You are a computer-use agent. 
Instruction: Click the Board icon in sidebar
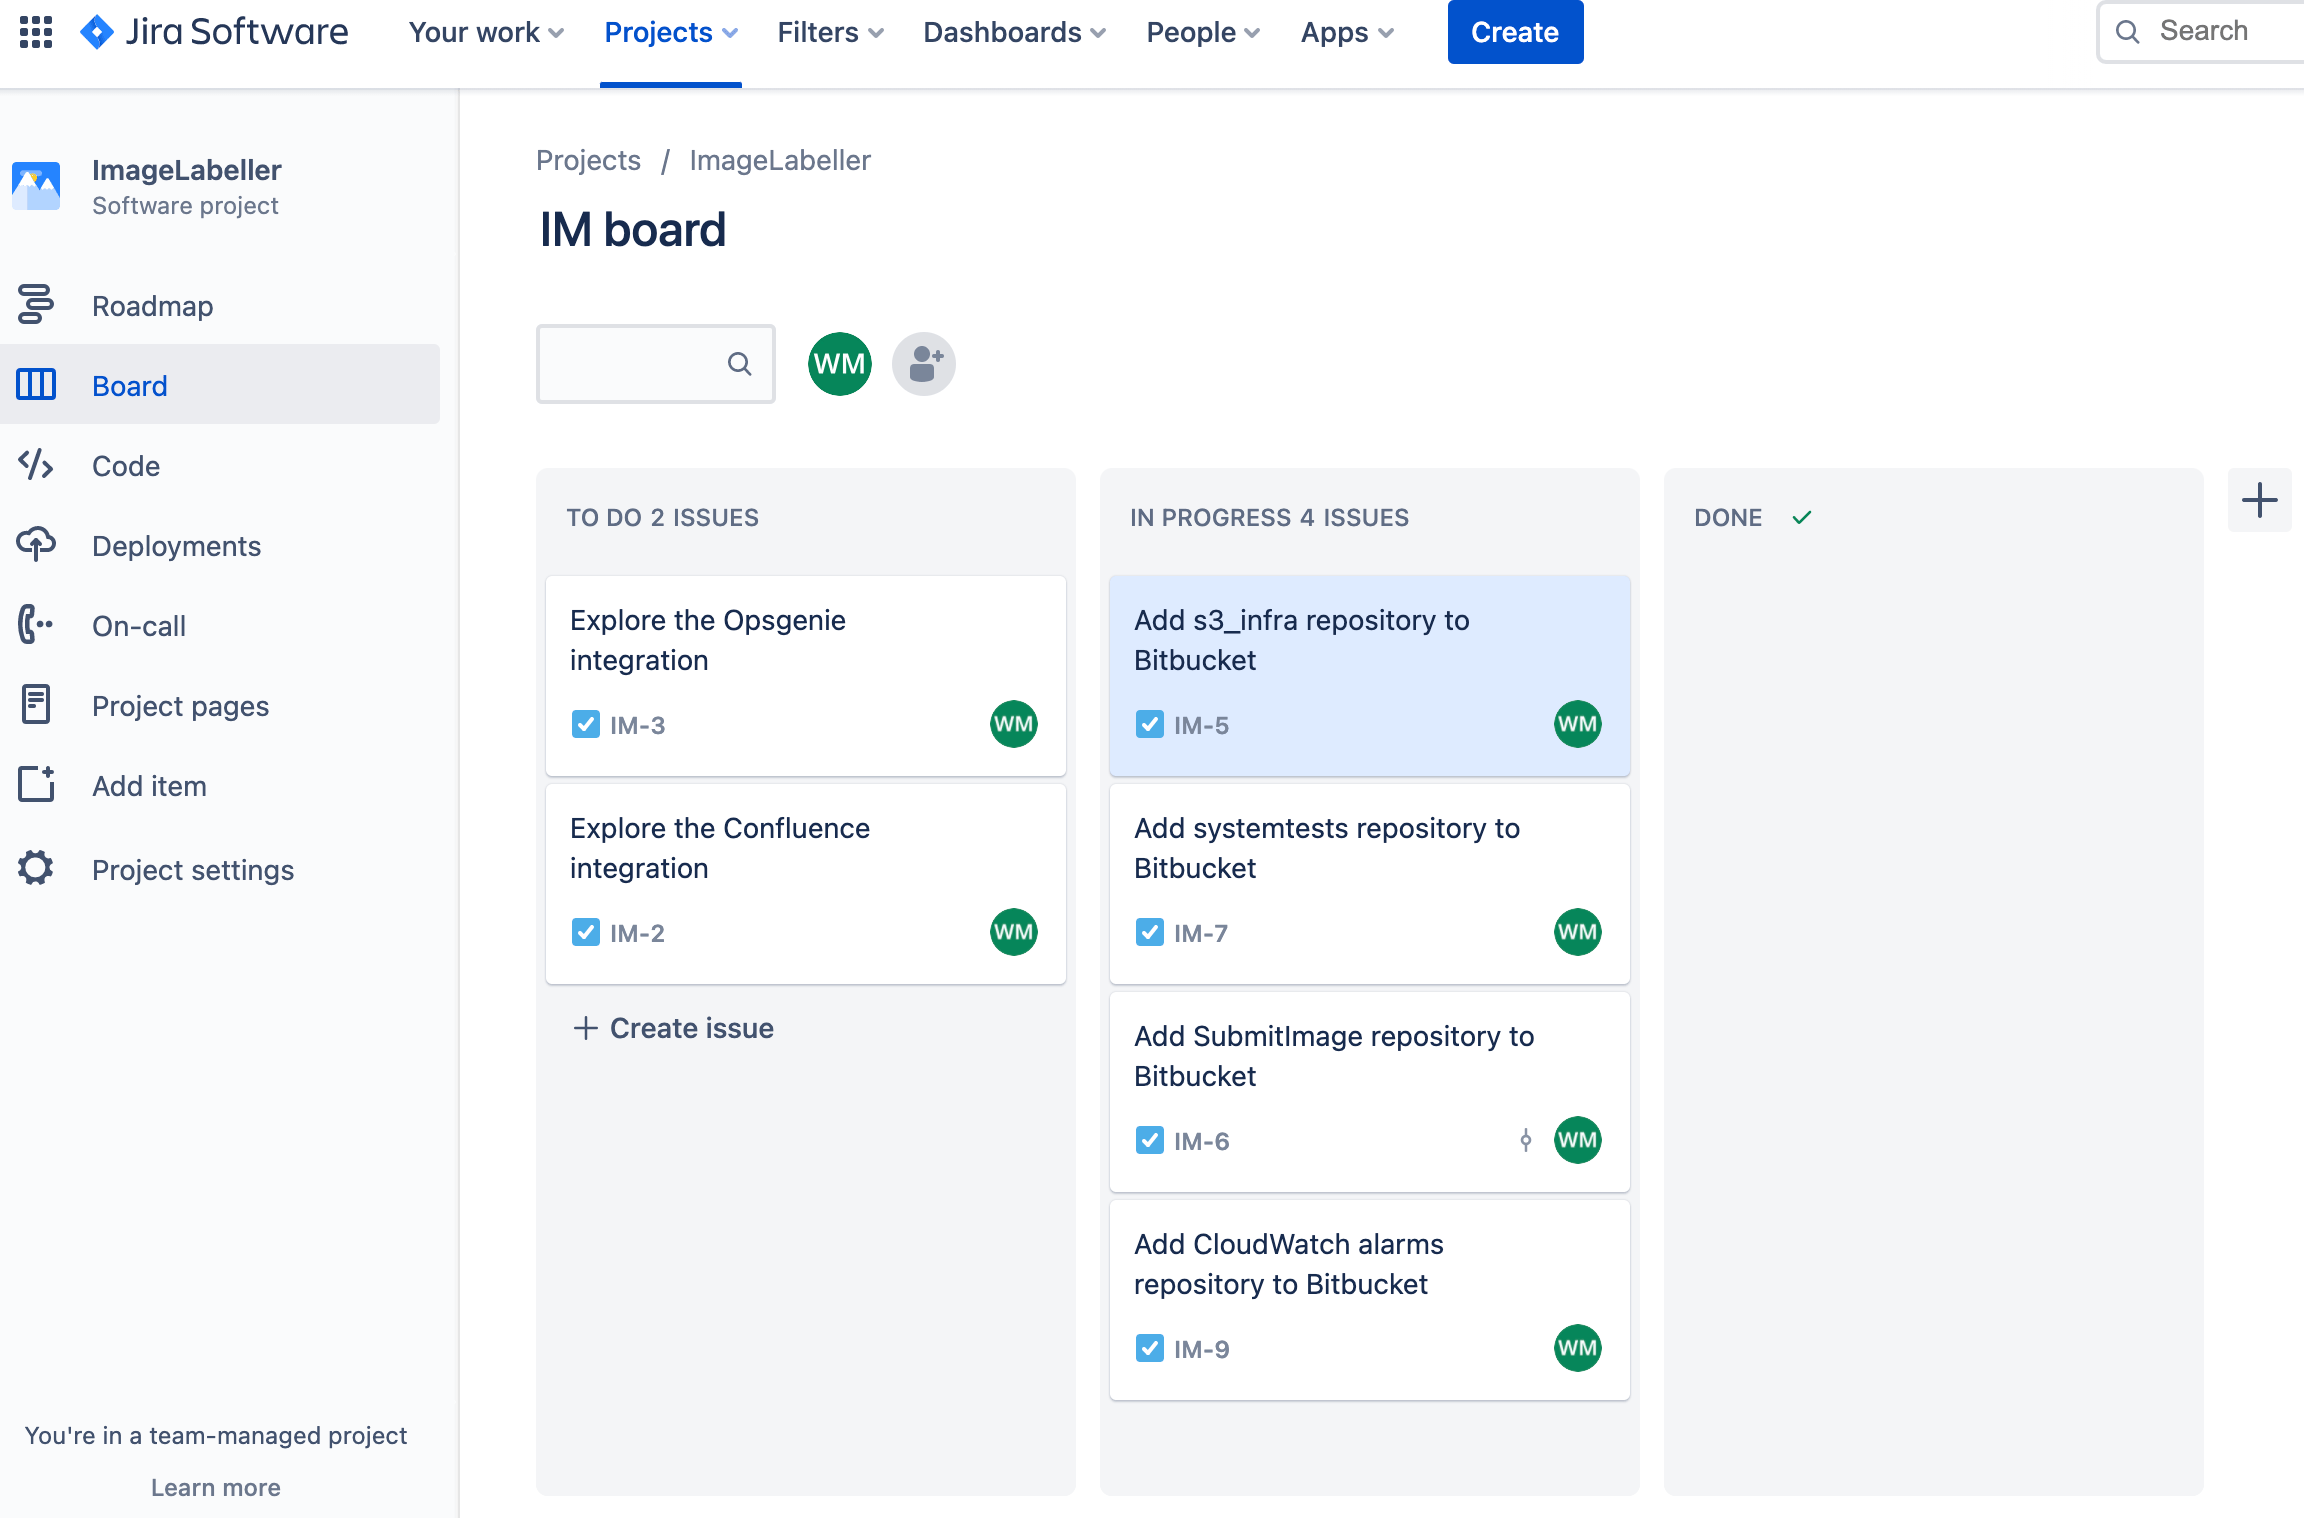[37, 385]
